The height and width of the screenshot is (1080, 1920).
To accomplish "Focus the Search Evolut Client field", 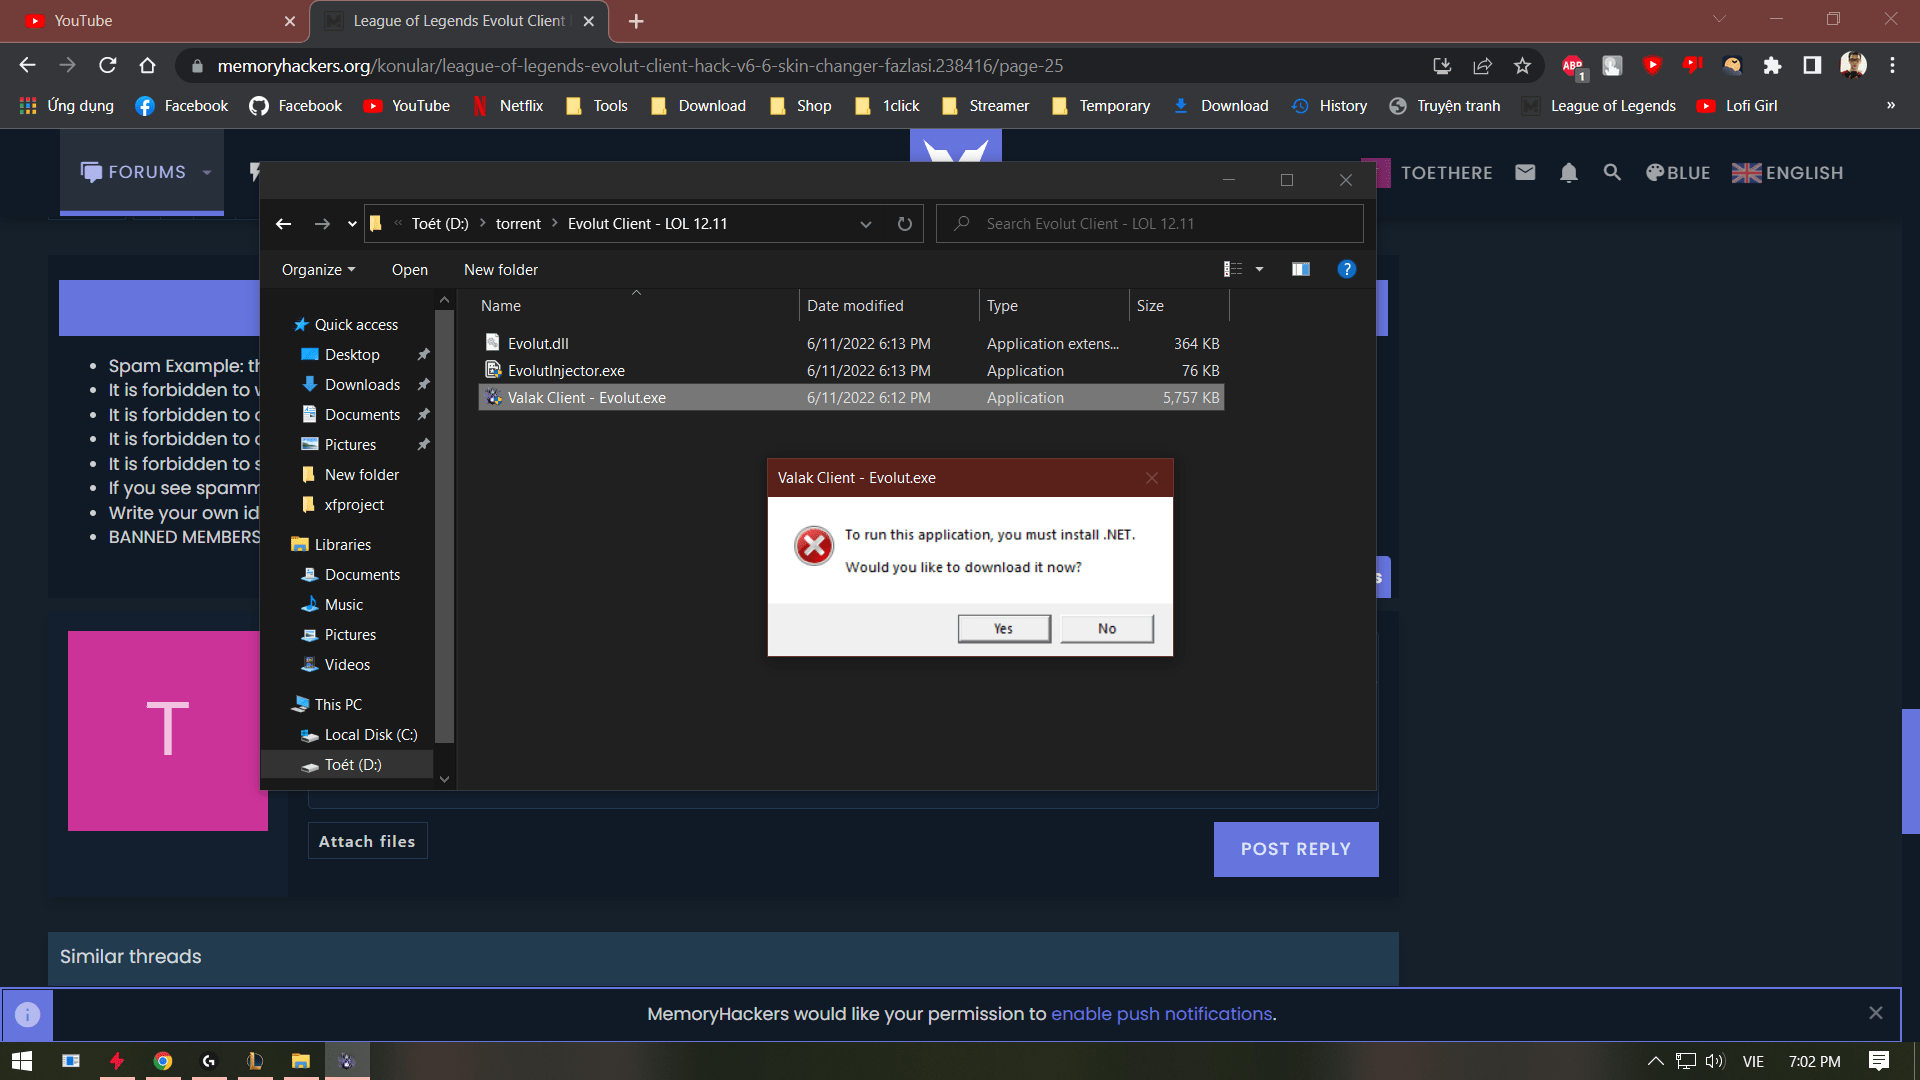I will (1150, 224).
